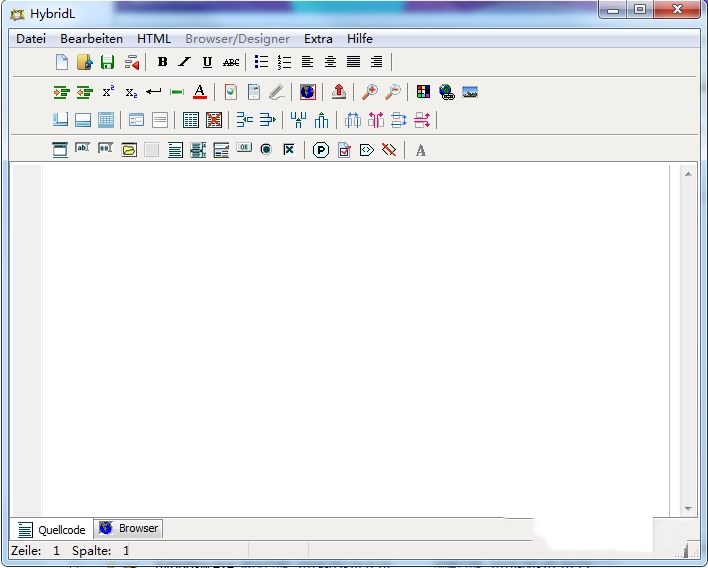Insert a form checkbox element
The height and width of the screenshot is (568, 708).
tap(289, 150)
